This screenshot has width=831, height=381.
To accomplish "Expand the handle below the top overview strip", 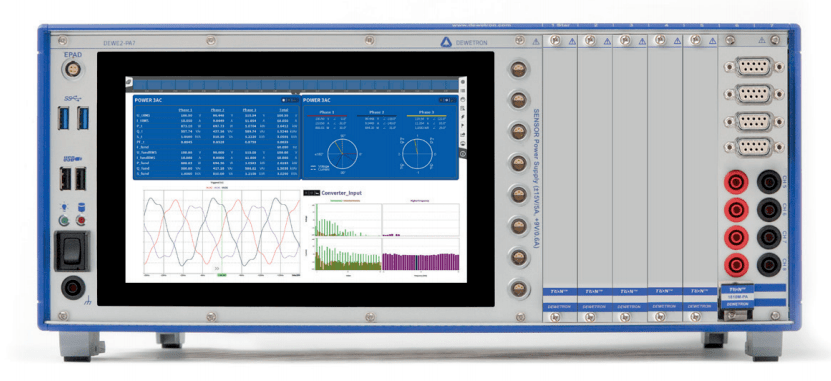I will coord(296,94).
